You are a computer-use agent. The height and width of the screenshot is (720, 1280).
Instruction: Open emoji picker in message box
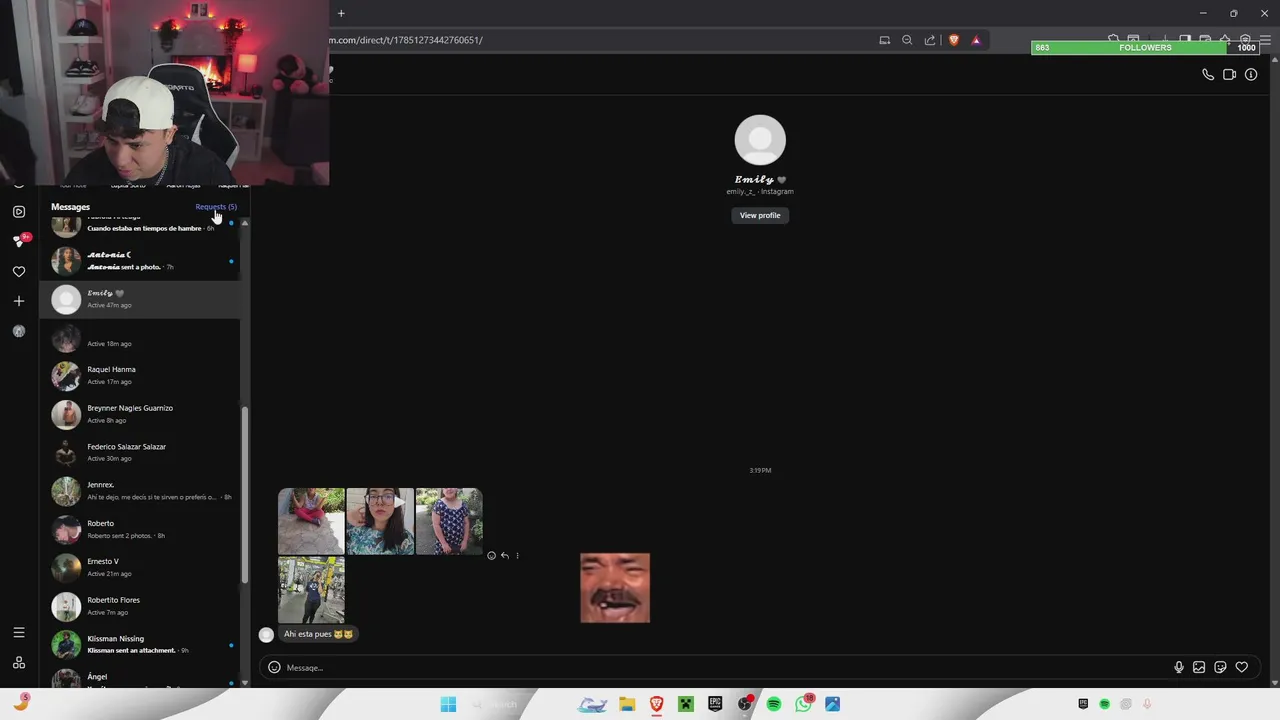click(274, 668)
